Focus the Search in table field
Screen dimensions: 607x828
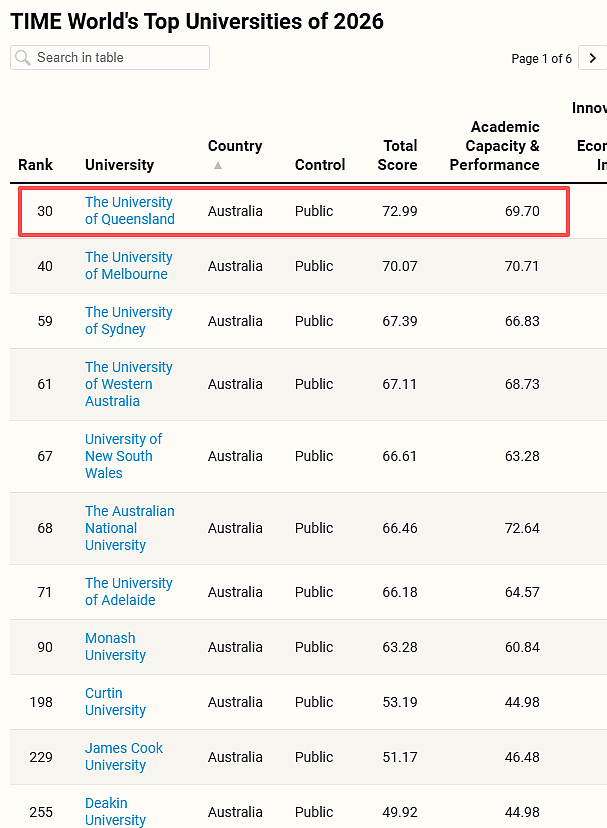tap(110, 58)
